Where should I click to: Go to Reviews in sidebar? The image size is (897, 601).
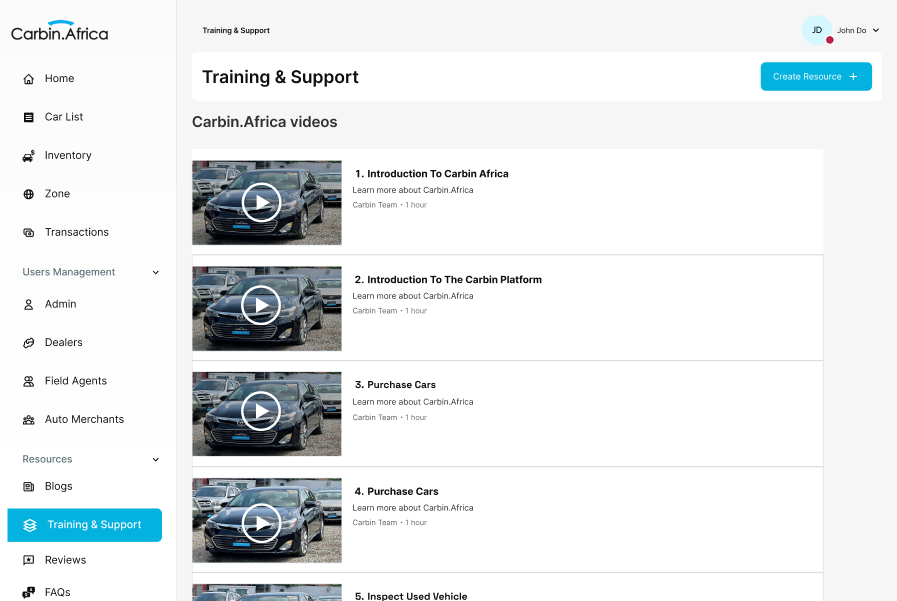pyautogui.click(x=65, y=560)
